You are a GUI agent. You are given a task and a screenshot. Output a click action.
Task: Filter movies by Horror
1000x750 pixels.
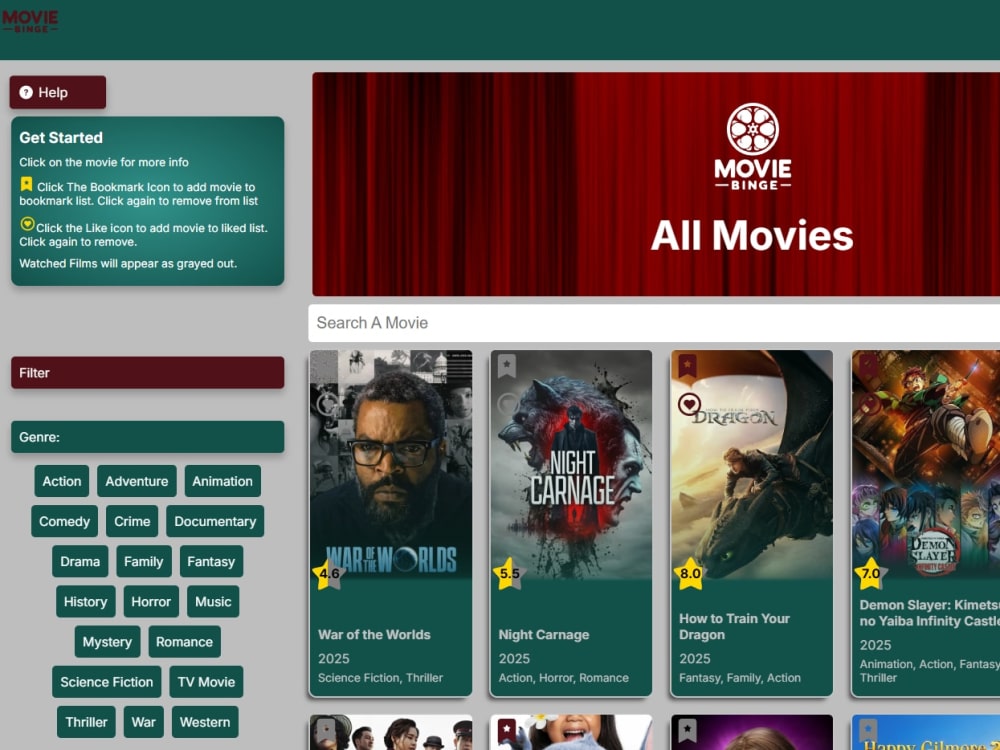pos(151,601)
